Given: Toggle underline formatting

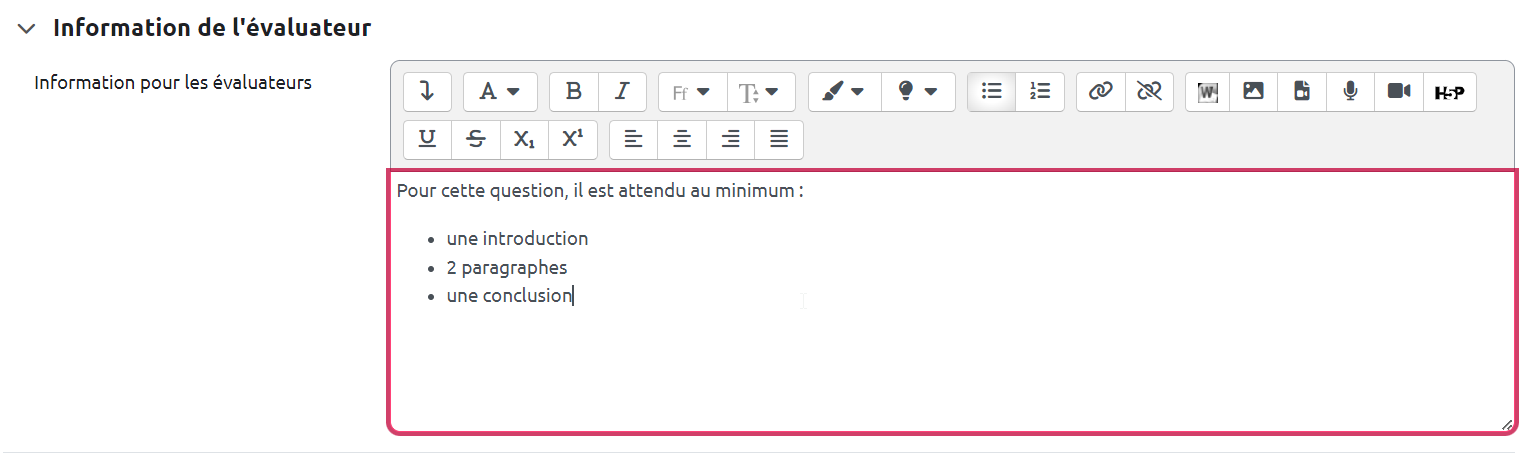Looking at the screenshot, I should [x=427, y=140].
